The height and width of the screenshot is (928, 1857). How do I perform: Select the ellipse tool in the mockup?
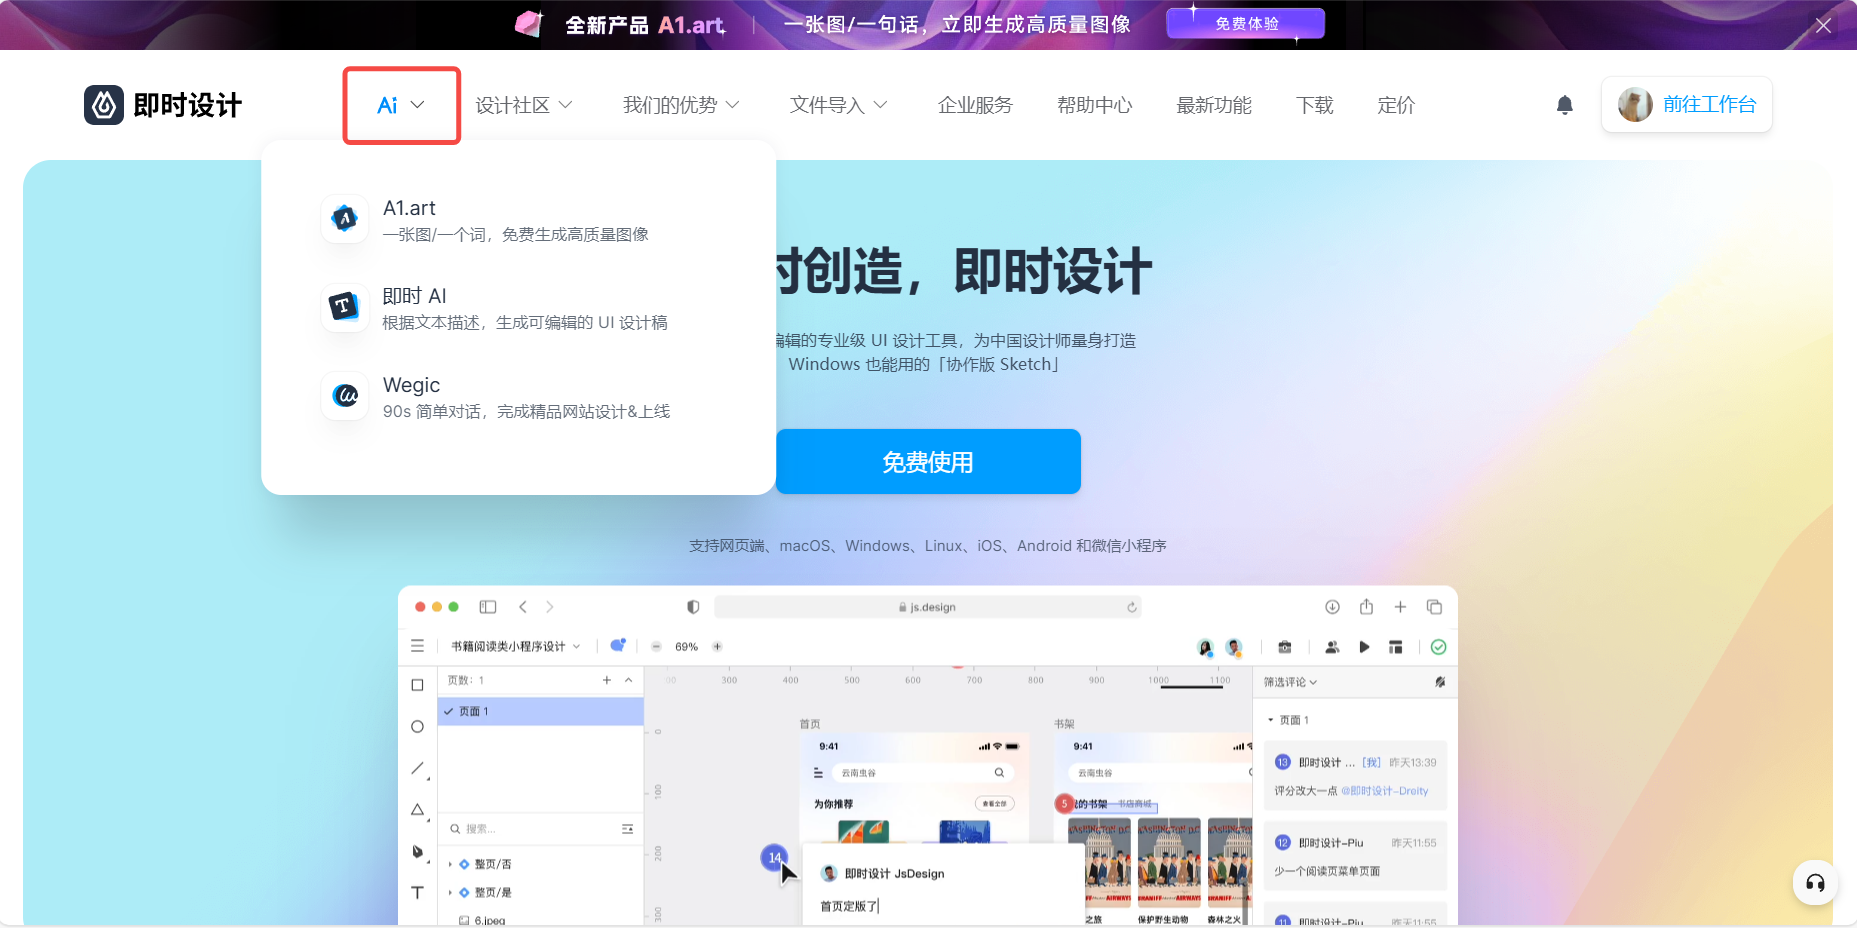pyautogui.click(x=417, y=727)
